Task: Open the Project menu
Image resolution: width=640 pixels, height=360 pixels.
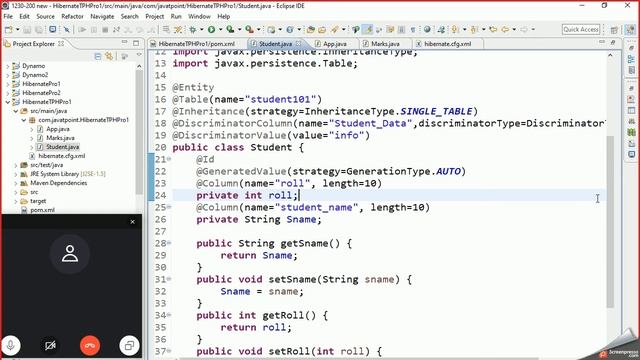Action: click(154, 16)
